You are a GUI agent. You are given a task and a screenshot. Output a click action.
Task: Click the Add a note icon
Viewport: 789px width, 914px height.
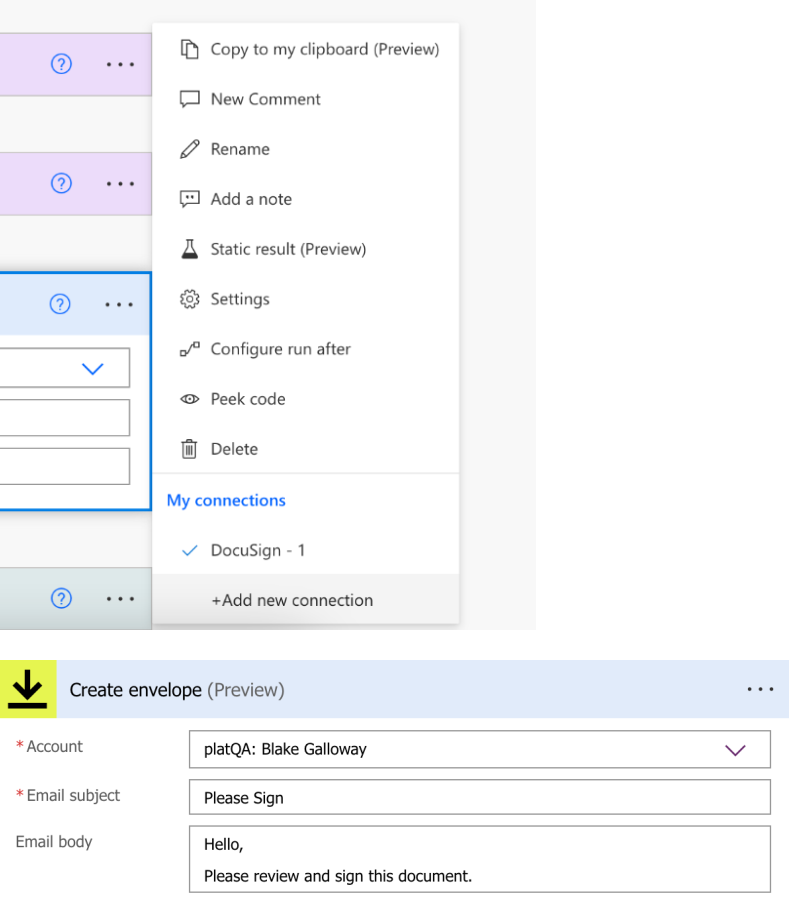pyautogui.click(x=191, y=198)
